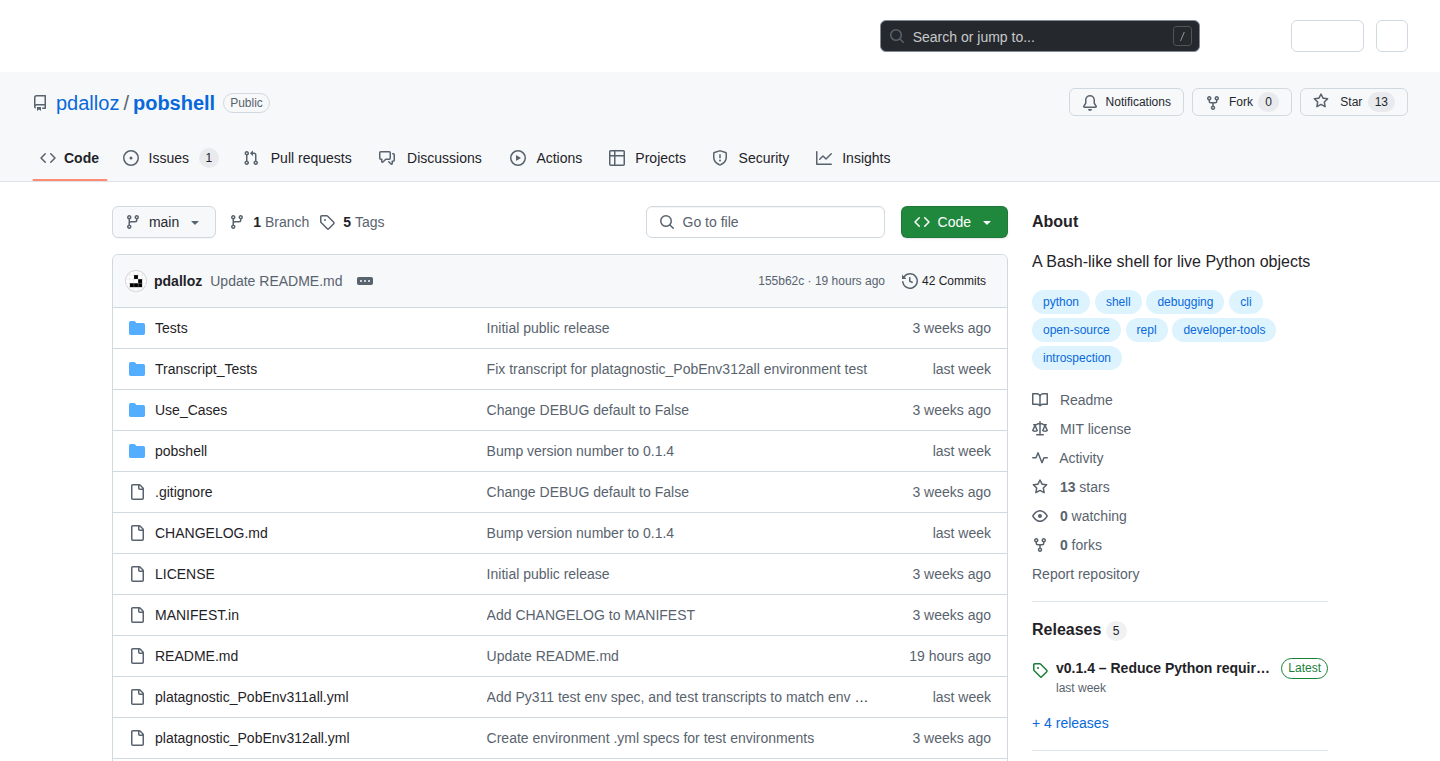Click the tag icon beside 5 Tags
Screen dimensions: 1440x761
[x=327, y=222]
